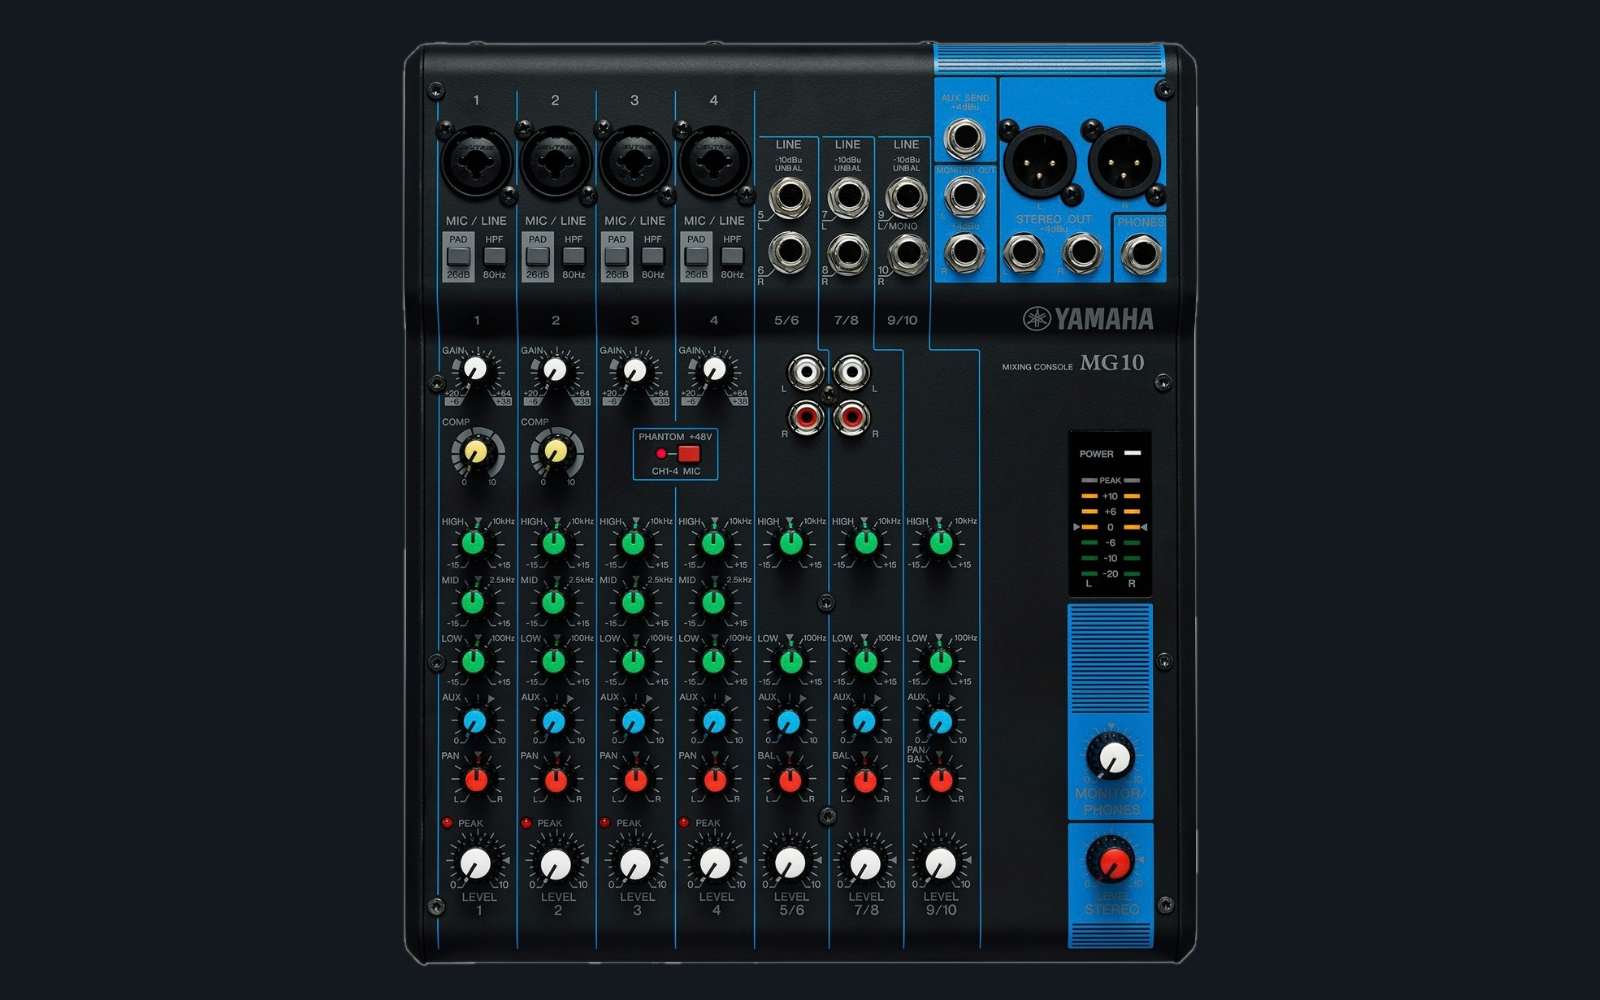Click the channel 2 PEAK LED indicator
This screenshot has width=1600, height=1000.
526,823
